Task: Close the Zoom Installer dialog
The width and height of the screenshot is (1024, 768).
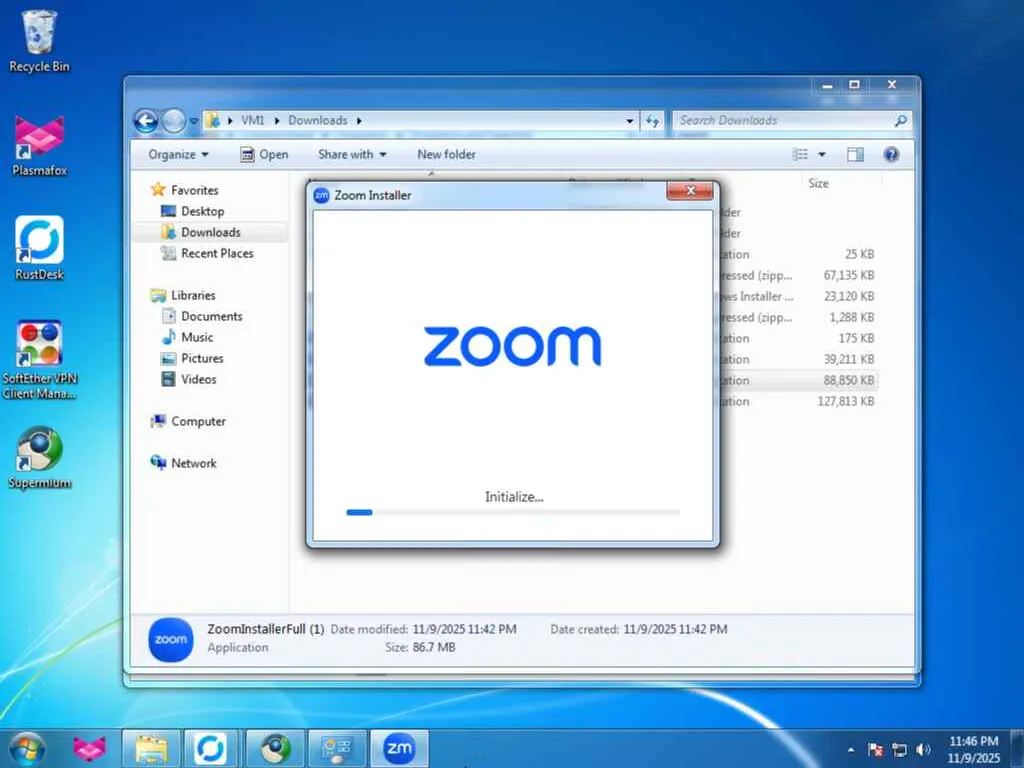Action: coord(690,191)
